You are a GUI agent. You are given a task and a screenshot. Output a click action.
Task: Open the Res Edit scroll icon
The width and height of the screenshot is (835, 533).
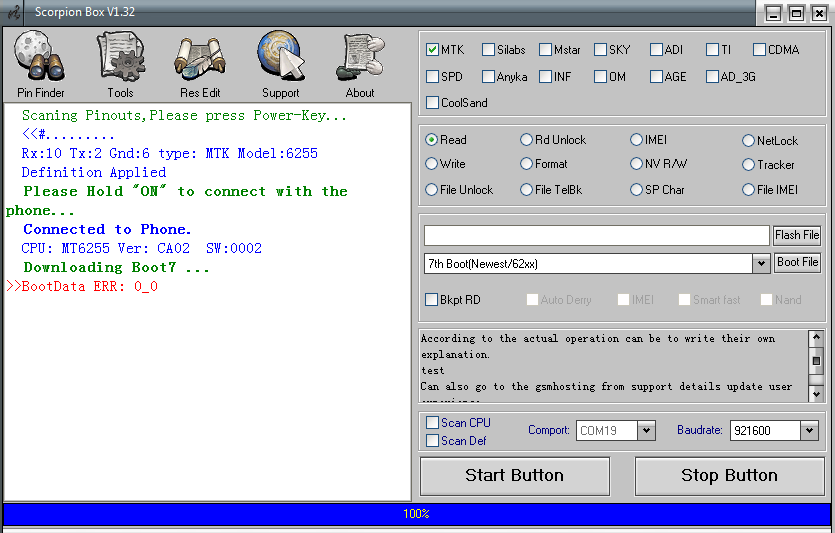click(200, 65)
